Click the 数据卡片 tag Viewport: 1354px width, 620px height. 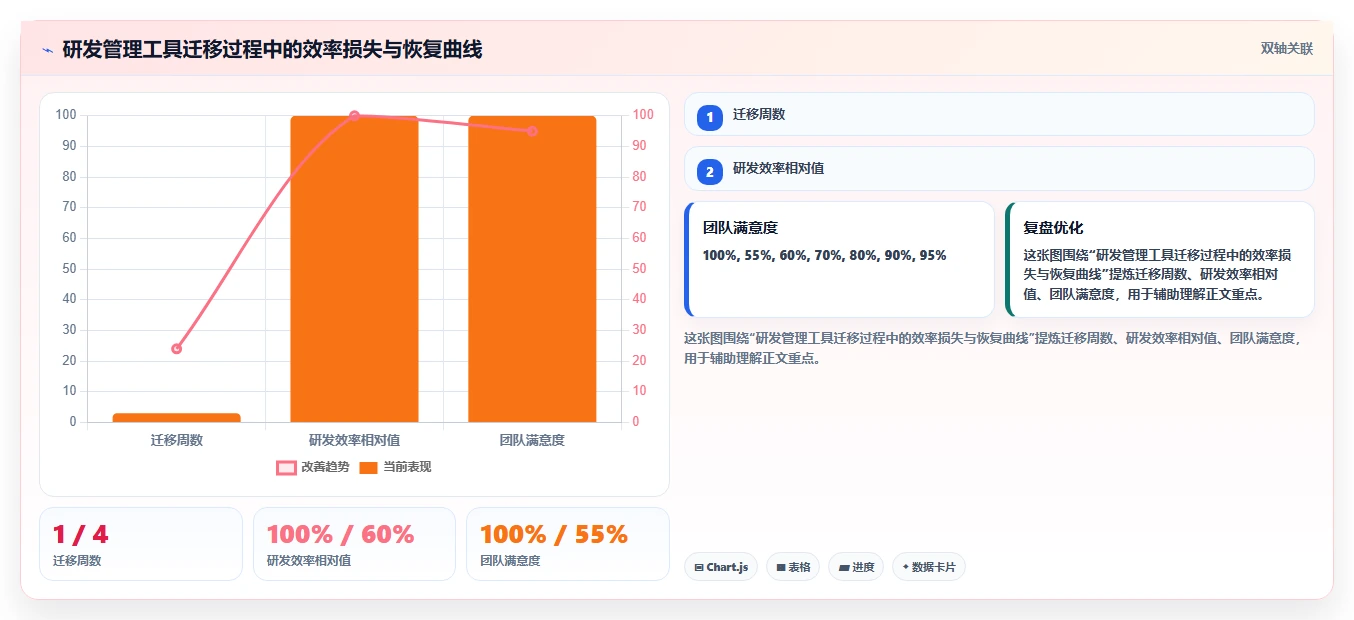pos(929,567)
